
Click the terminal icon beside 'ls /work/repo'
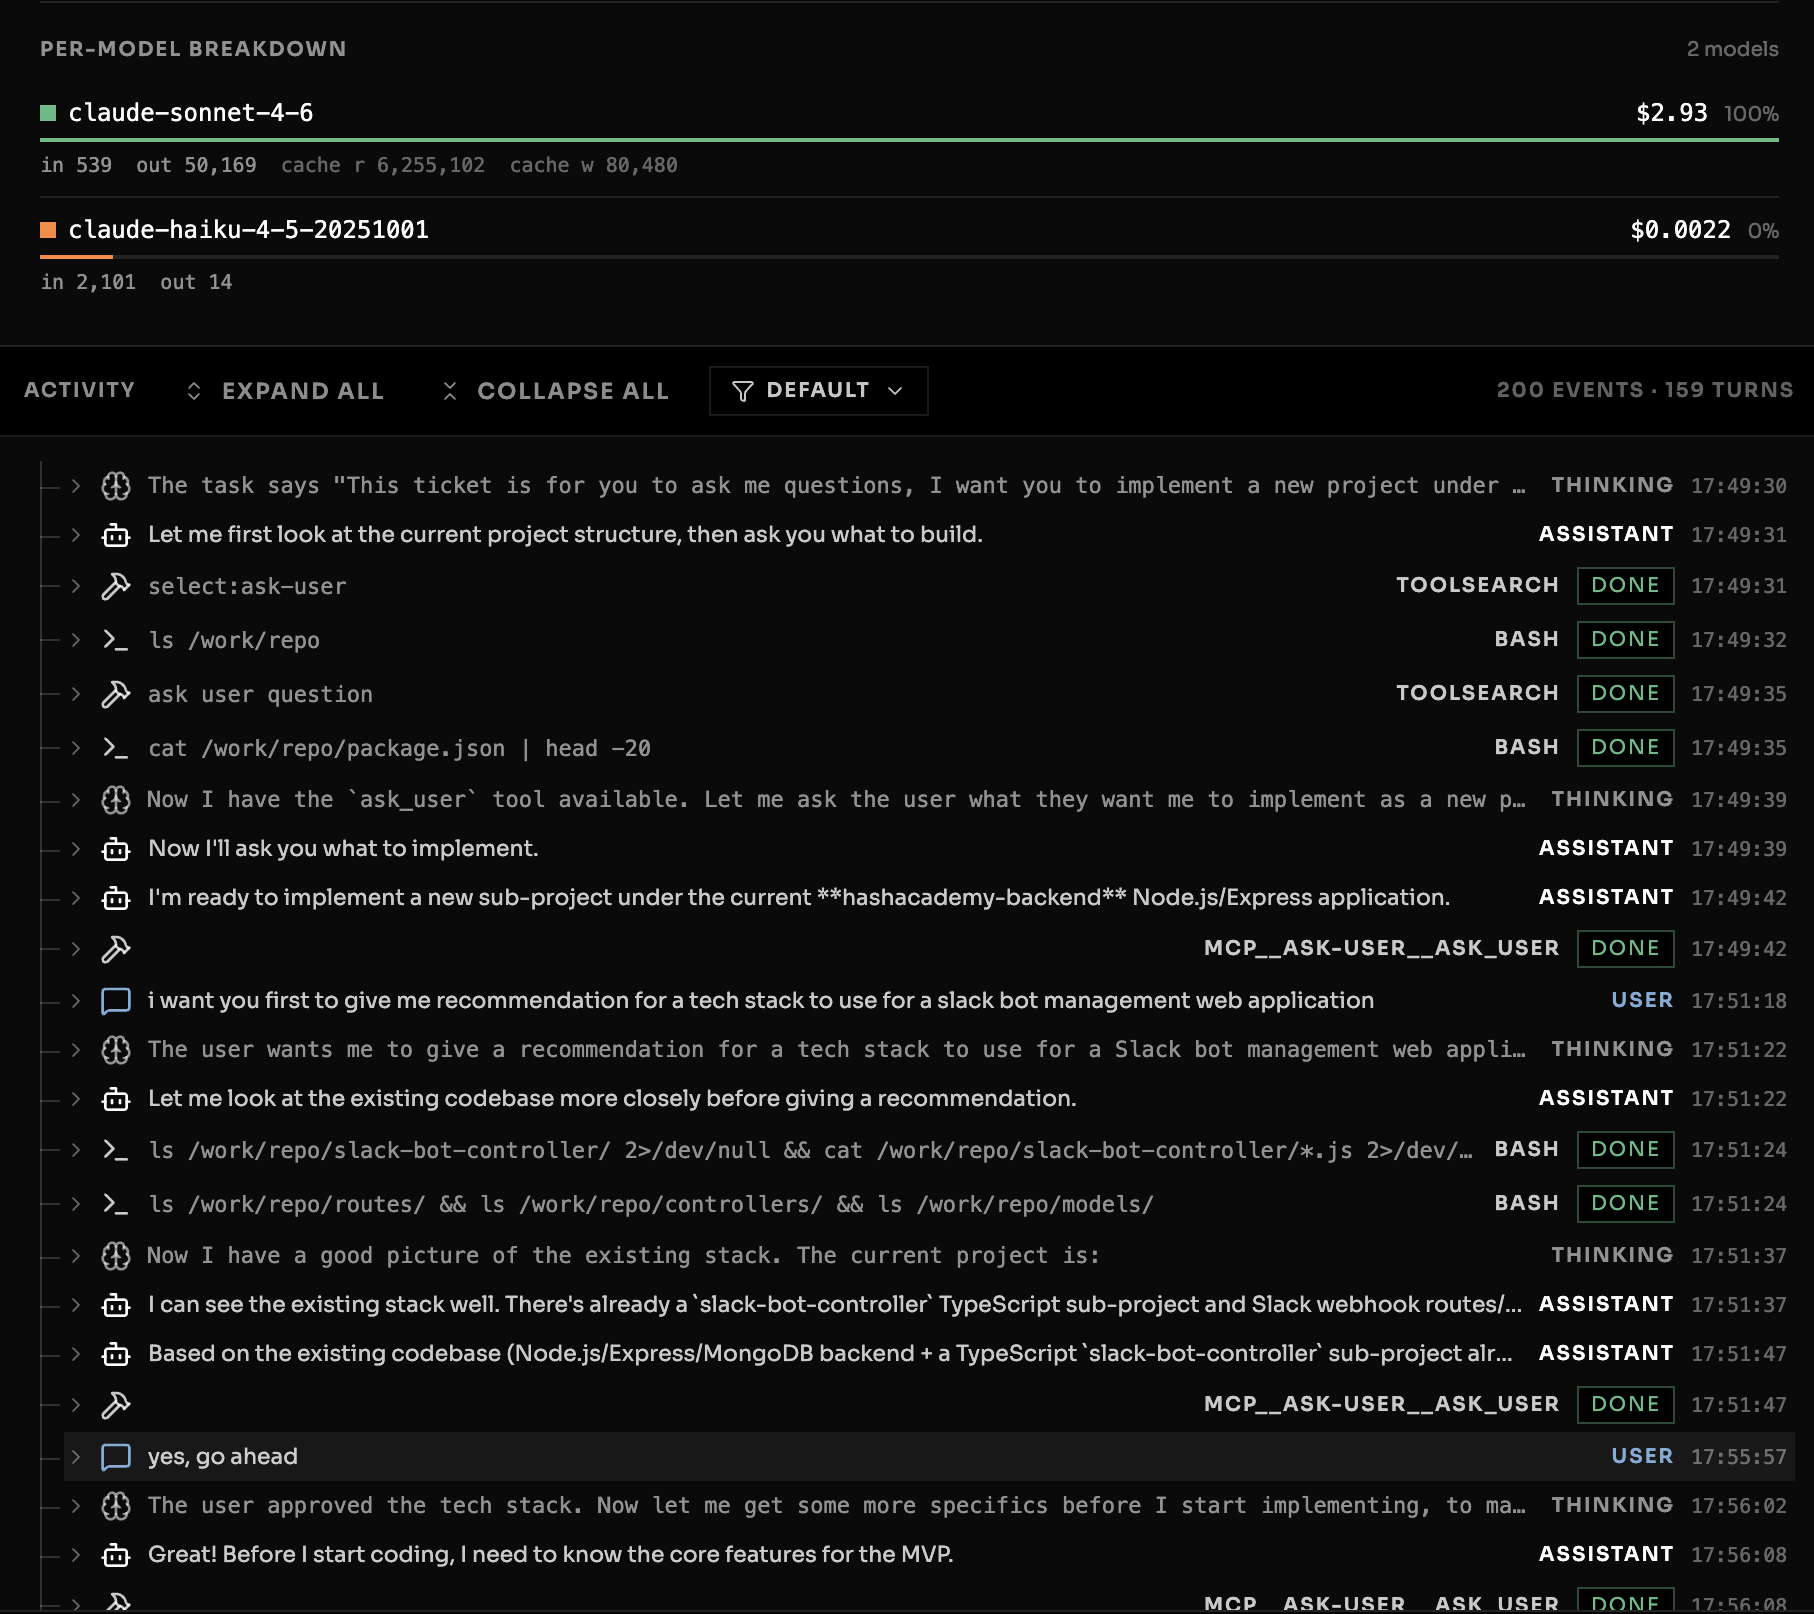pos(116,640)
